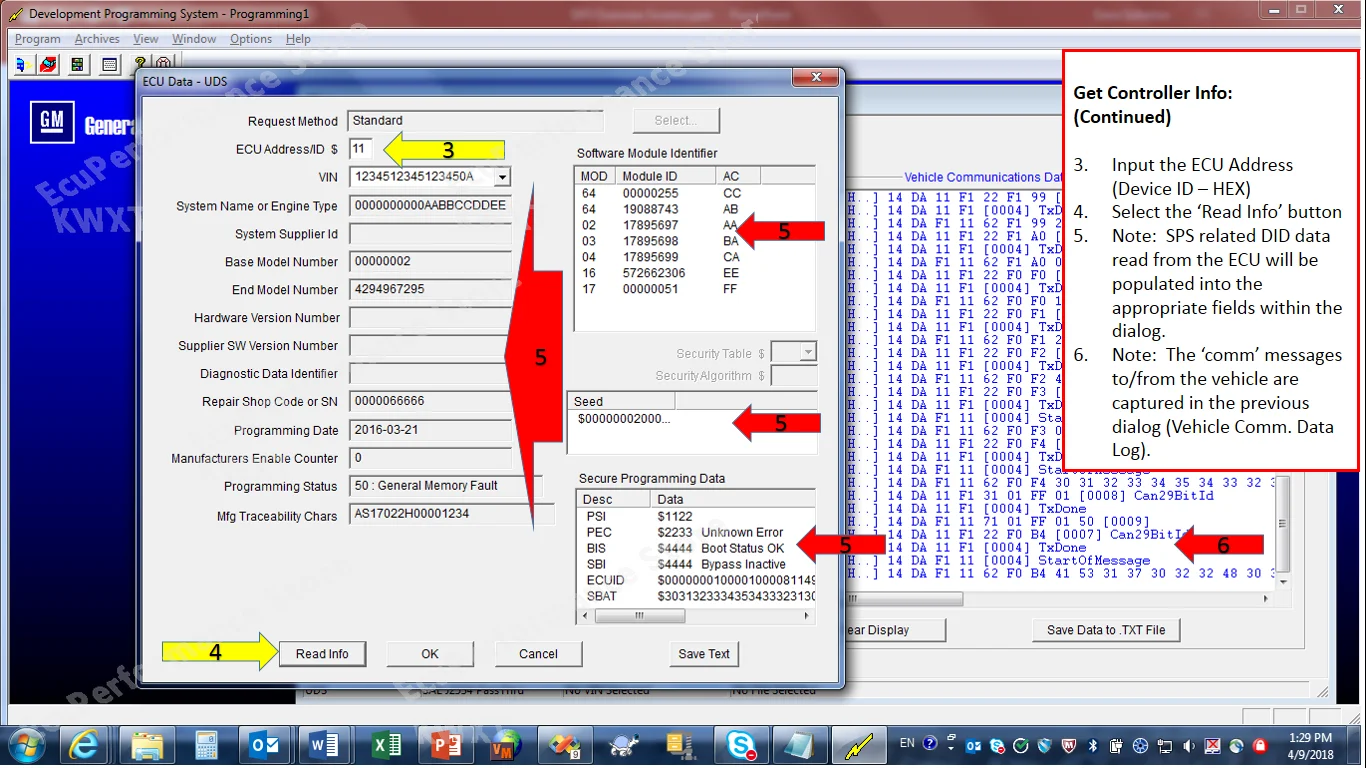The width and height of the screenshot is (1366, 768).
Task: Open the Calculator taskbar icon
Action: (x=207, y=746)
